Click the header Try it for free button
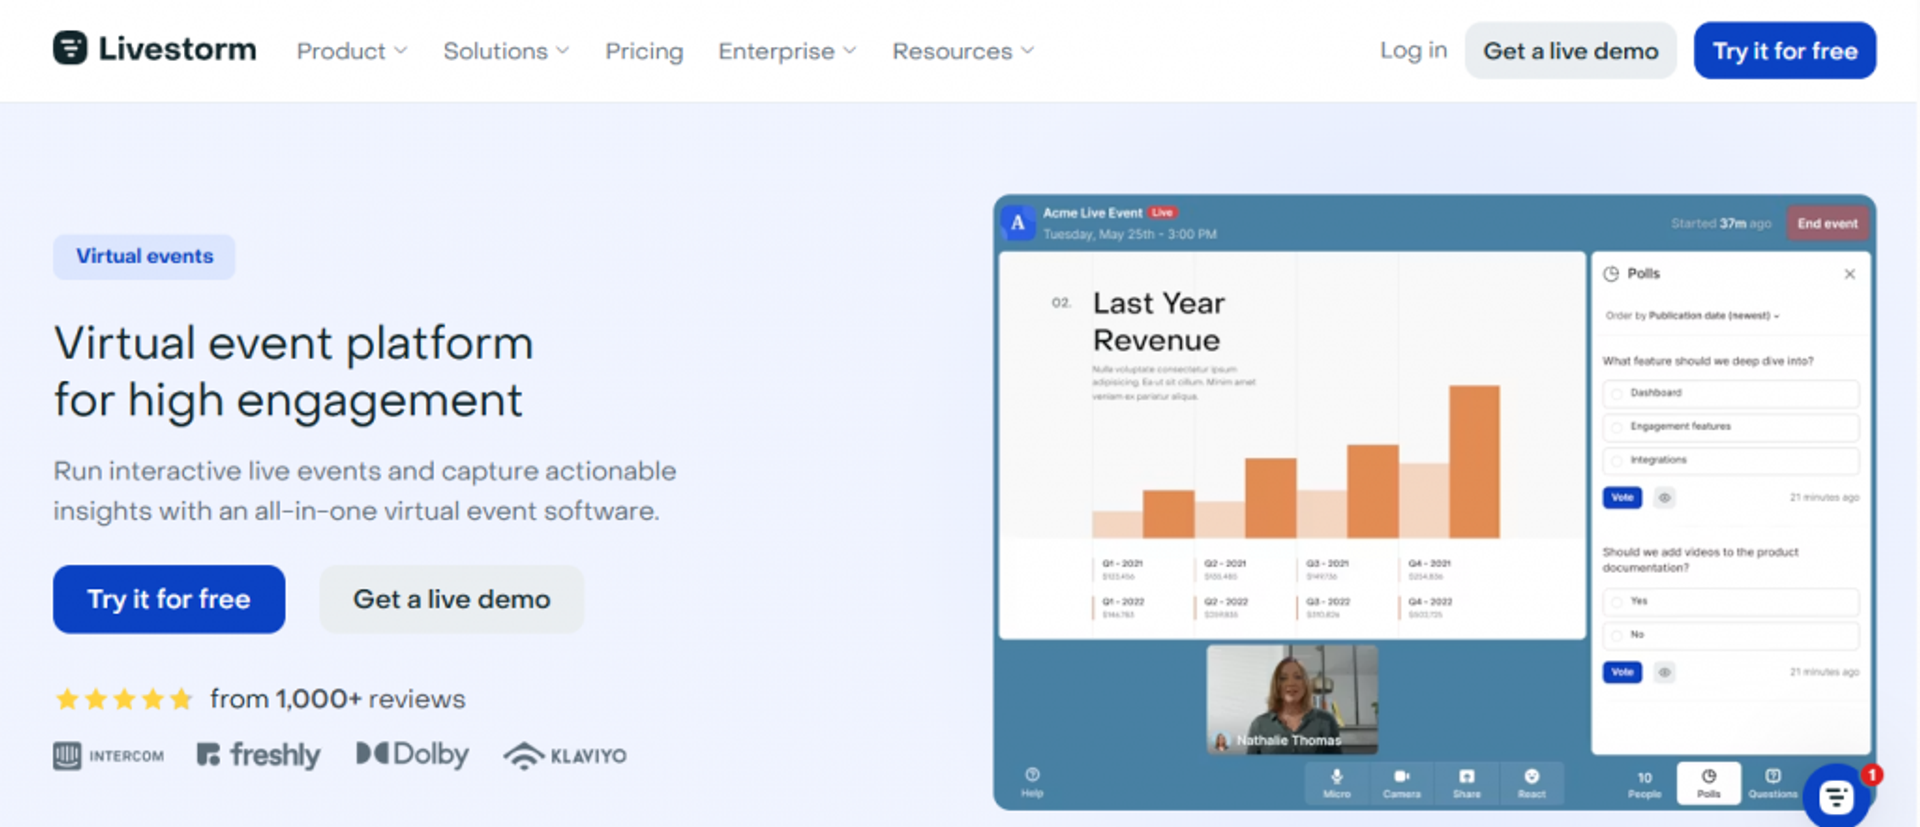This screenshot has width=1920, height=827. [x=1785, y=51]
